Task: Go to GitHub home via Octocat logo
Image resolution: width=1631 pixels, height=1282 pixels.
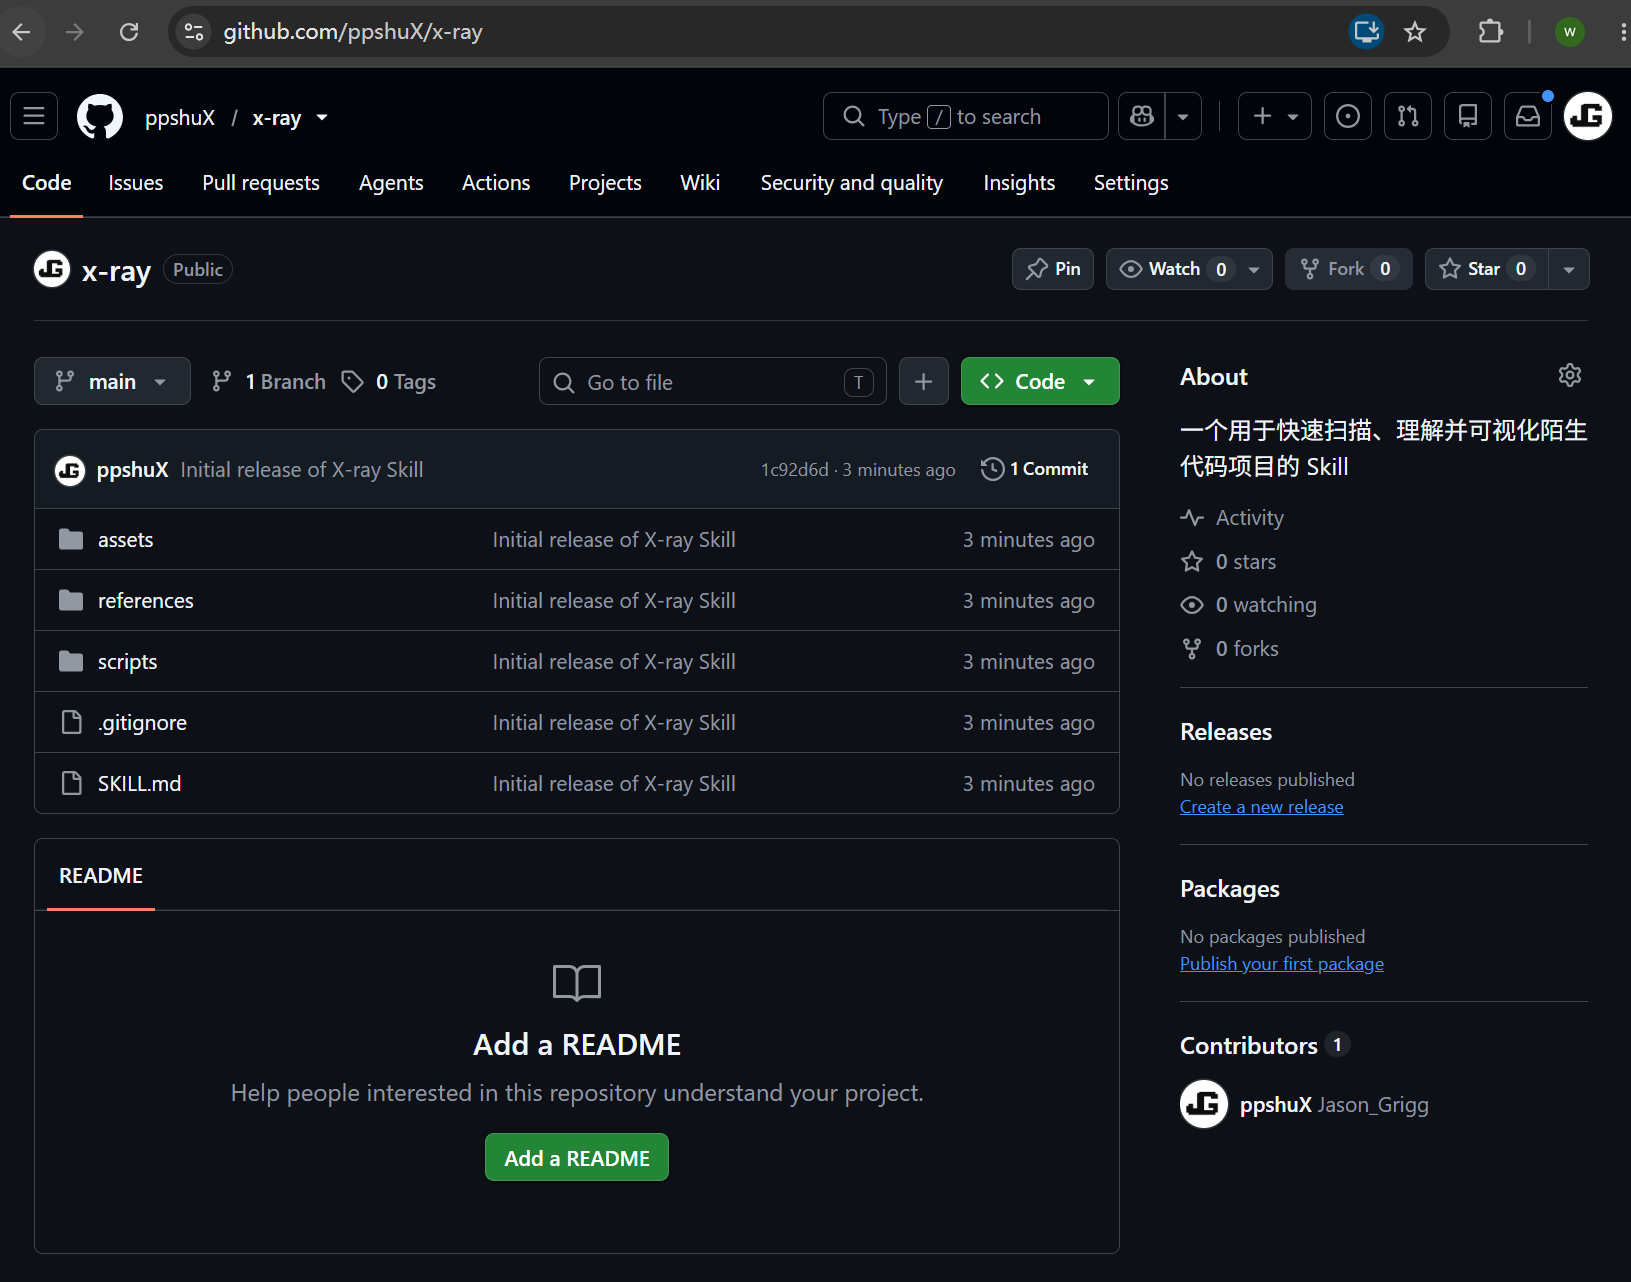Action: 100,117
